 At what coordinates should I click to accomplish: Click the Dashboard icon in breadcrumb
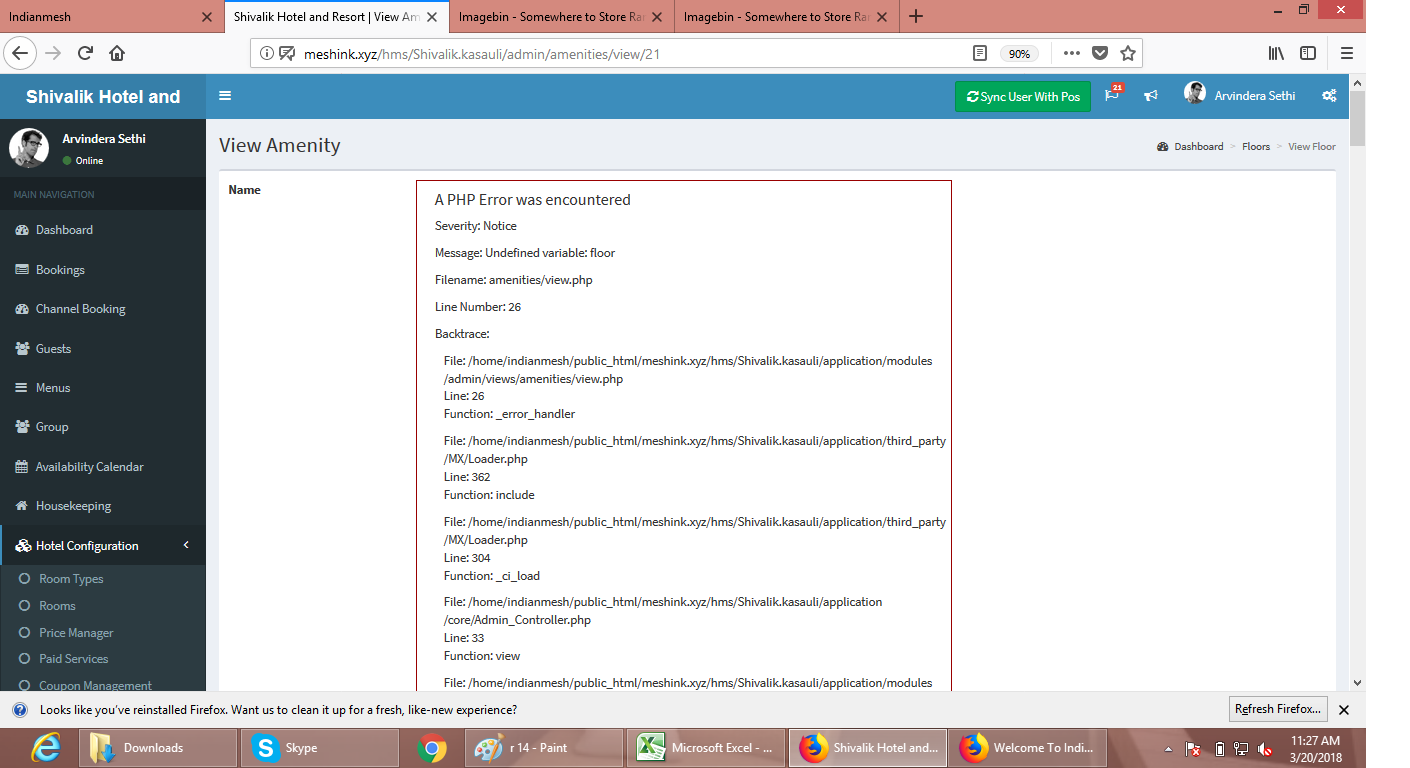coord(1163,147)
